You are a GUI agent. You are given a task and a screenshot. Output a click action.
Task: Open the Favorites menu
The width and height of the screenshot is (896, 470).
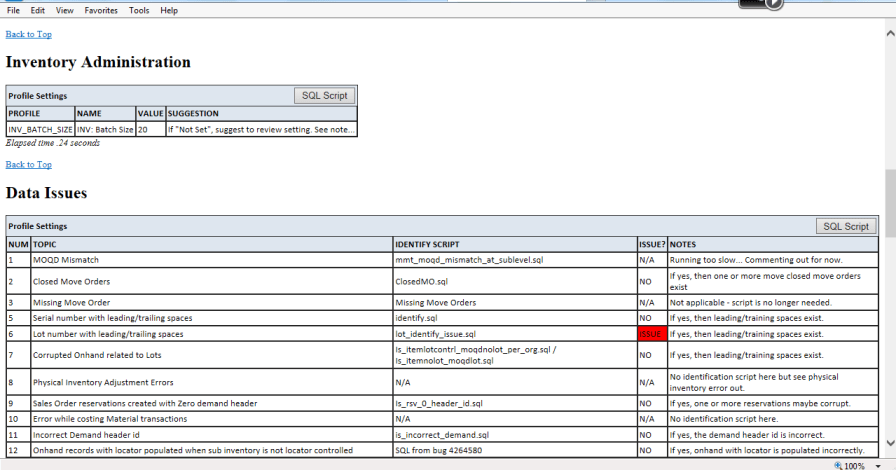pos(101,10)
